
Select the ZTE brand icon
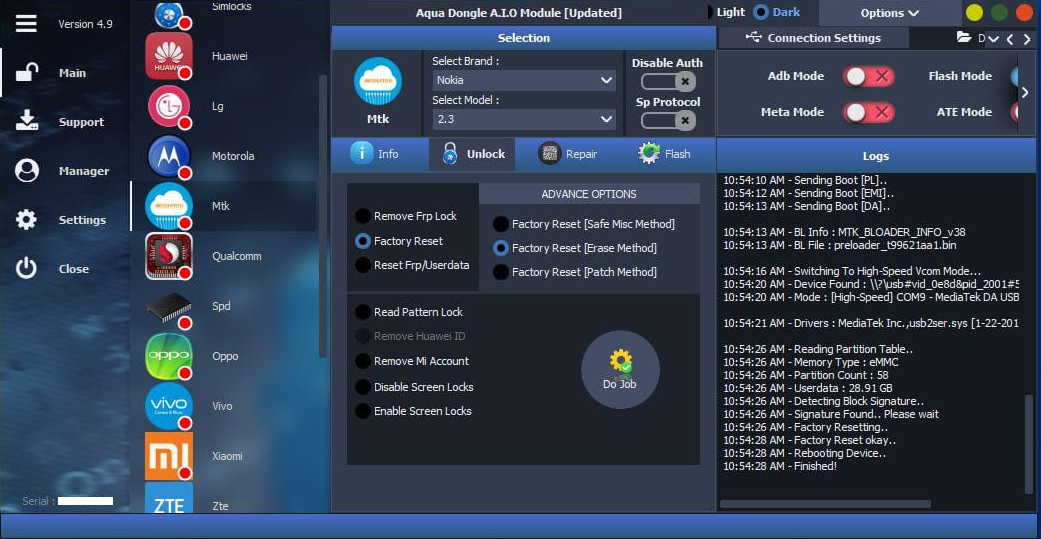[169, 498]
